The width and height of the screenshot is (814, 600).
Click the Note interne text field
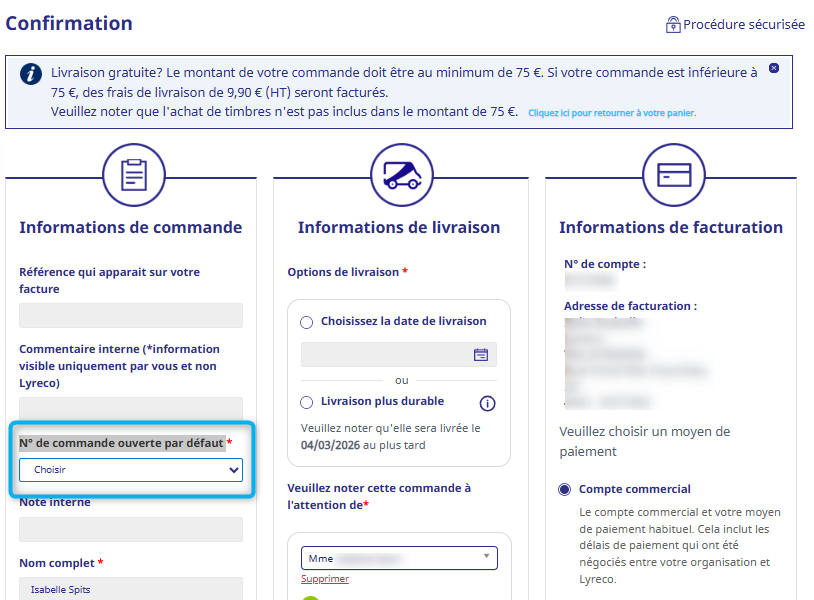tap(131, 530)
